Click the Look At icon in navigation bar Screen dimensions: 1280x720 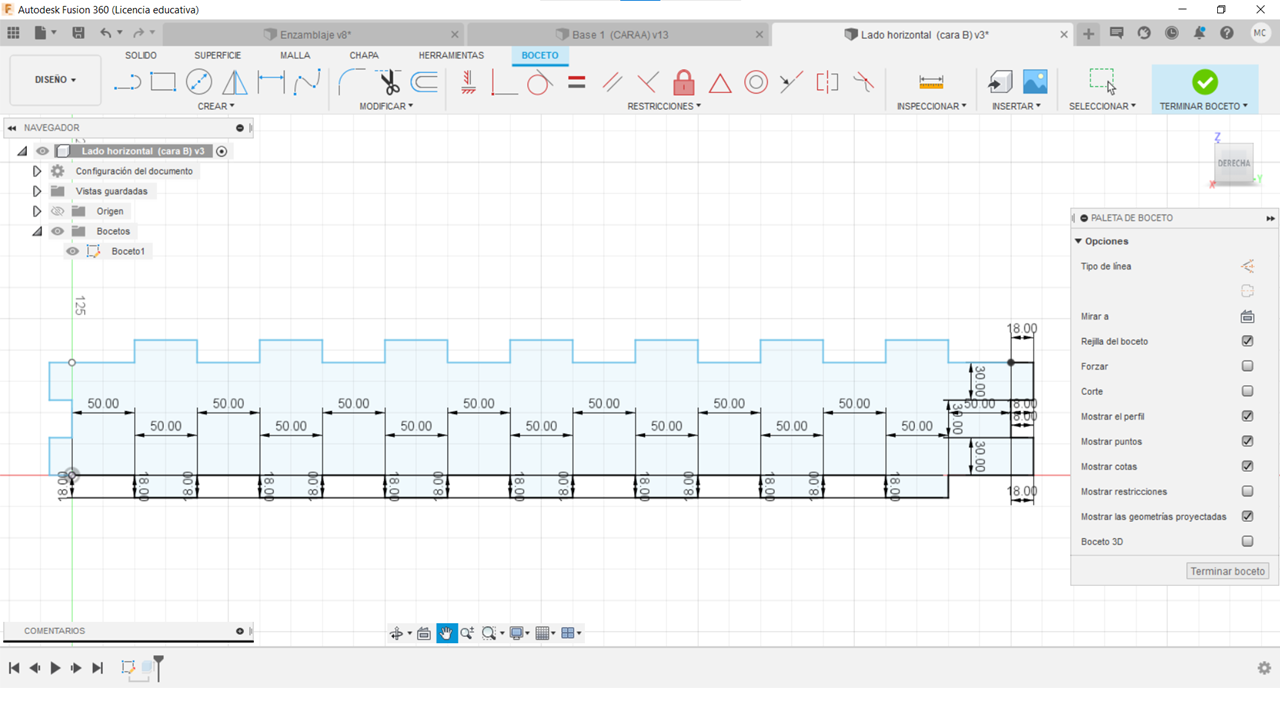424,633
